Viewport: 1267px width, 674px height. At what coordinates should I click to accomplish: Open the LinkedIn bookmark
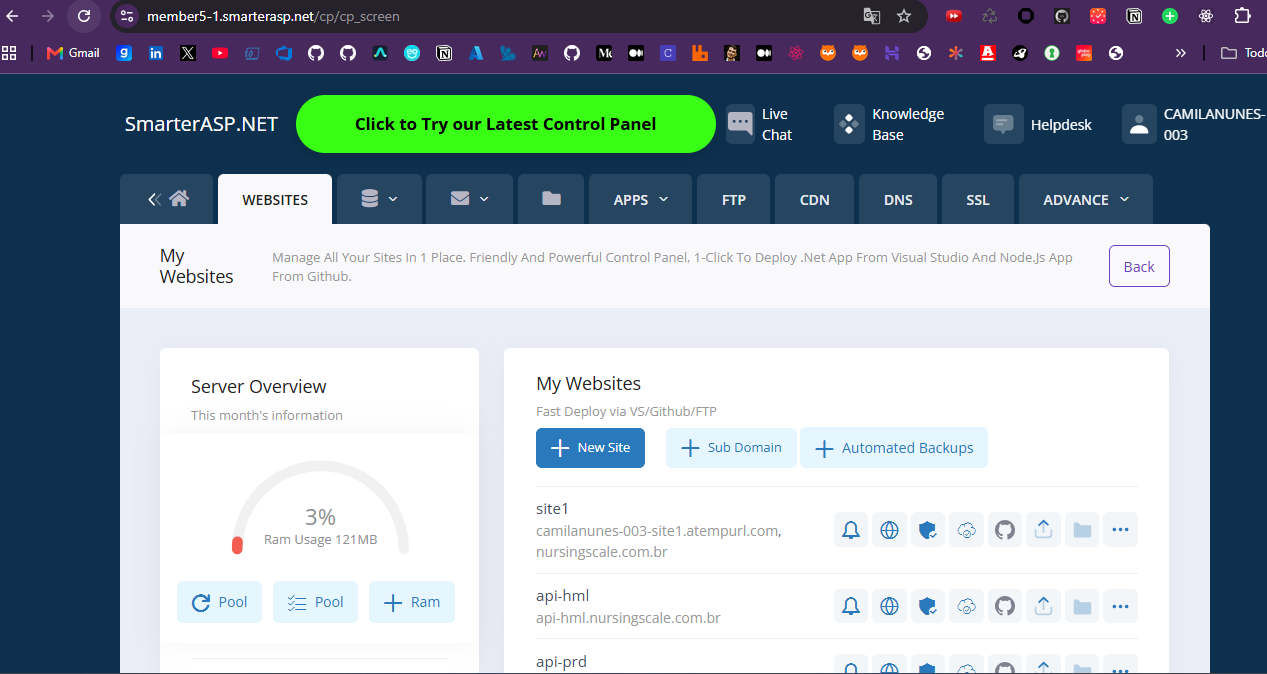[x=156, y=53]
